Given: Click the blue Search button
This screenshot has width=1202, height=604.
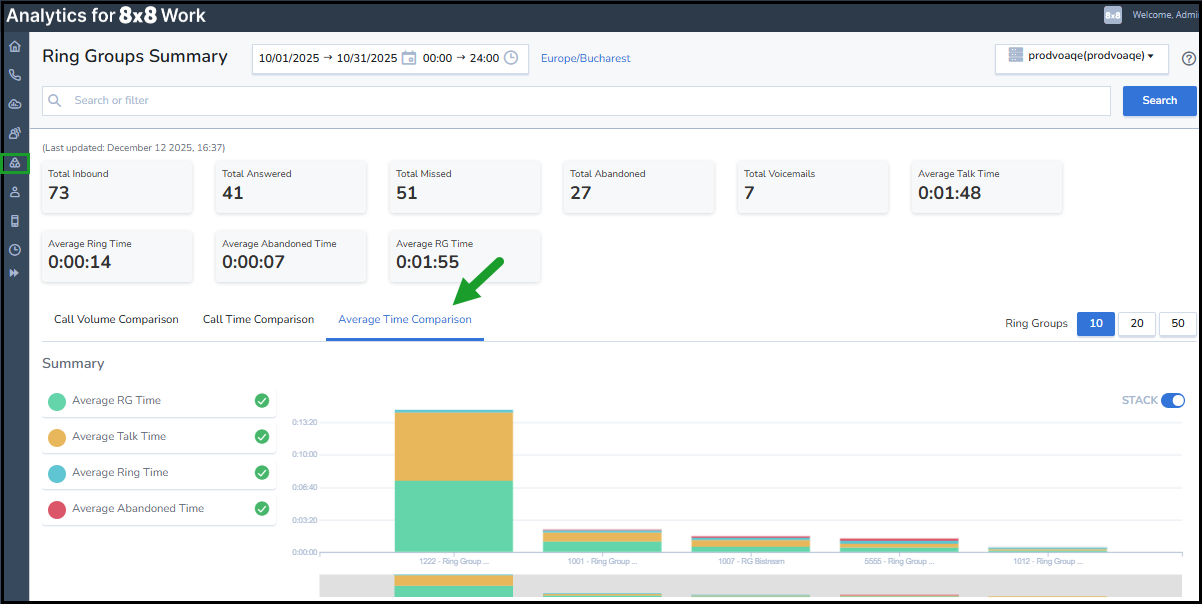Looking at the screenshot, I should (1159, 101).
